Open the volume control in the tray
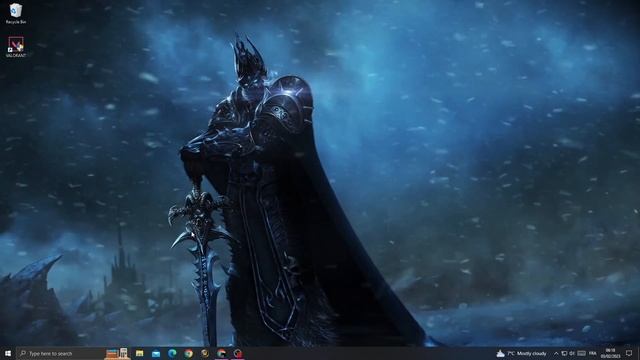The width and height of the screenshot is (640, 360). [572, 353]
